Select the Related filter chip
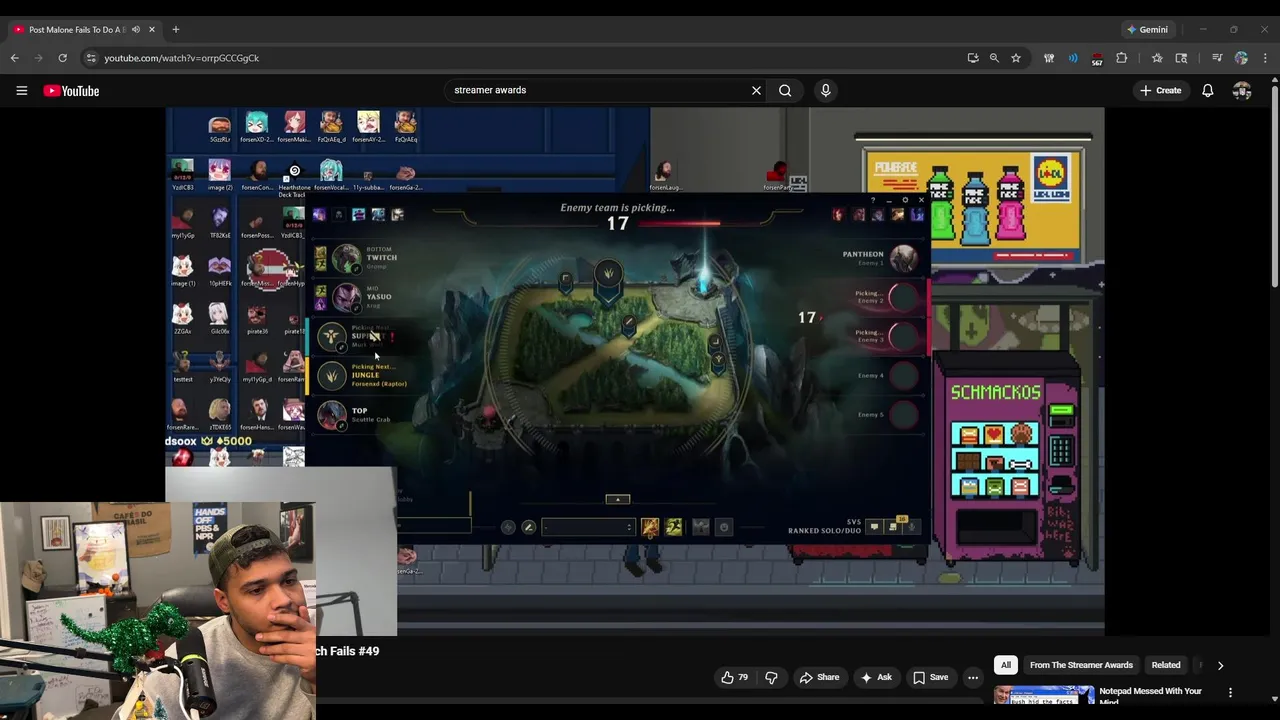 click(1166, 665)
